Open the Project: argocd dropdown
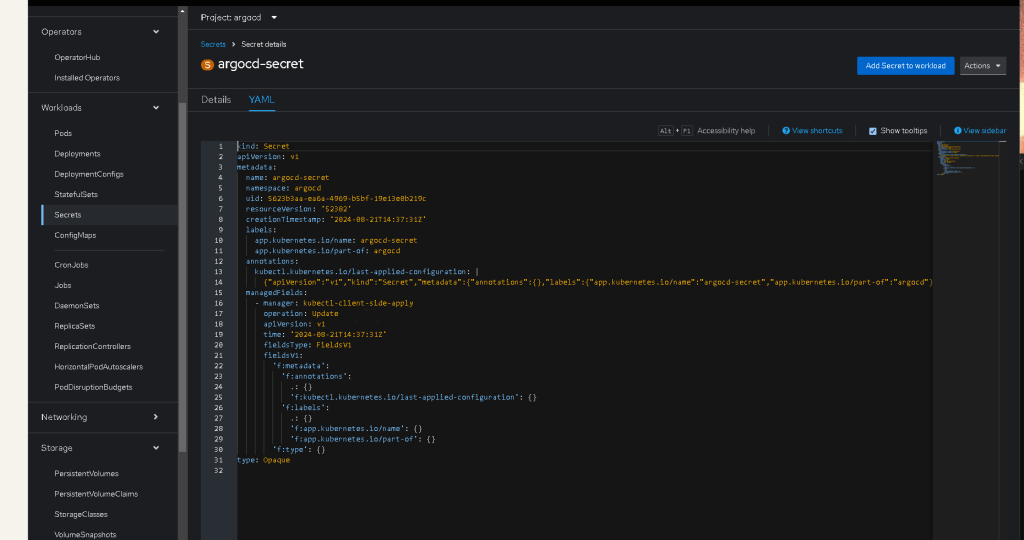The height and width of the screenshot is (540, 1024). [238, 18]
